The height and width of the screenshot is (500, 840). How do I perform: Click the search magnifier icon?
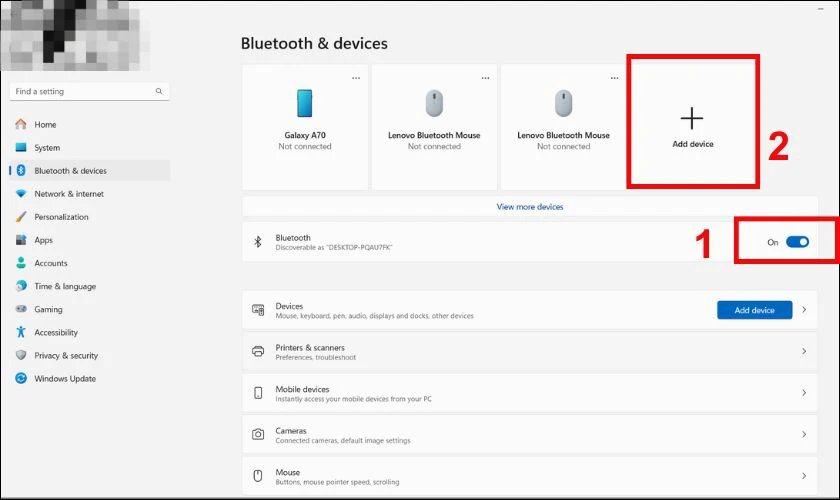click(159, 91)
